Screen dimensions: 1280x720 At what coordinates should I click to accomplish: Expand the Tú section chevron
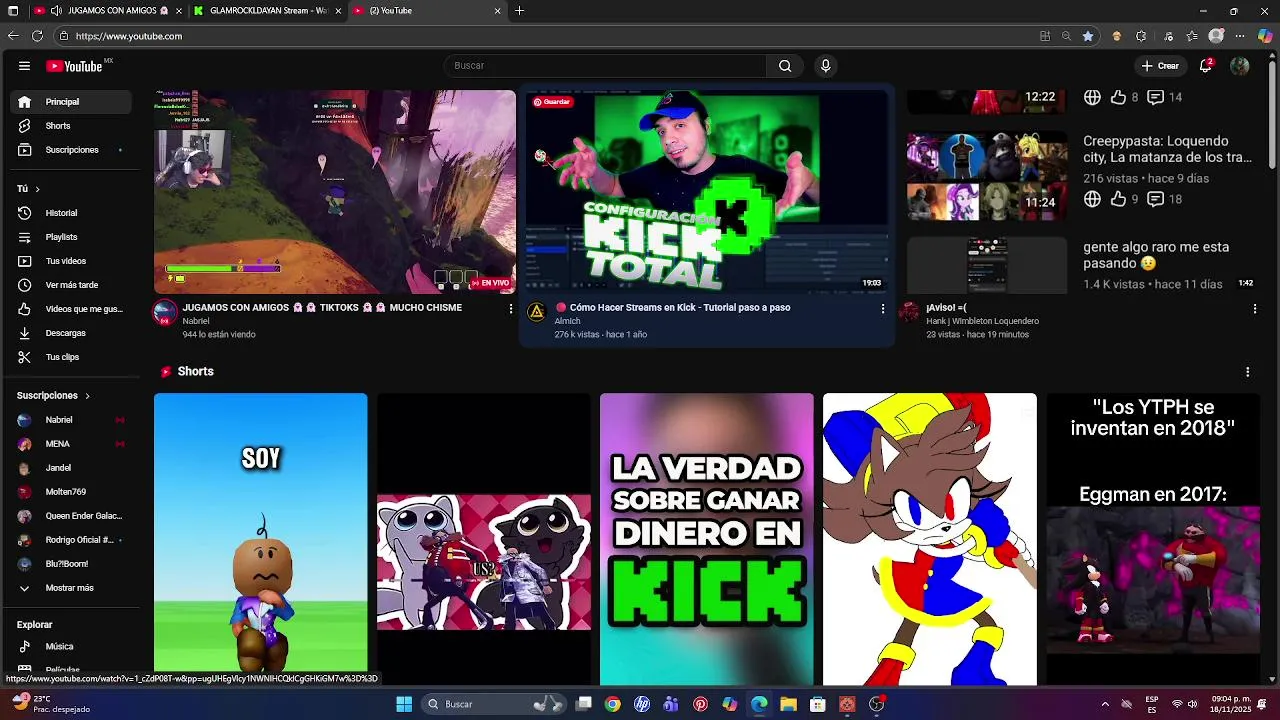tap(37, 189)
